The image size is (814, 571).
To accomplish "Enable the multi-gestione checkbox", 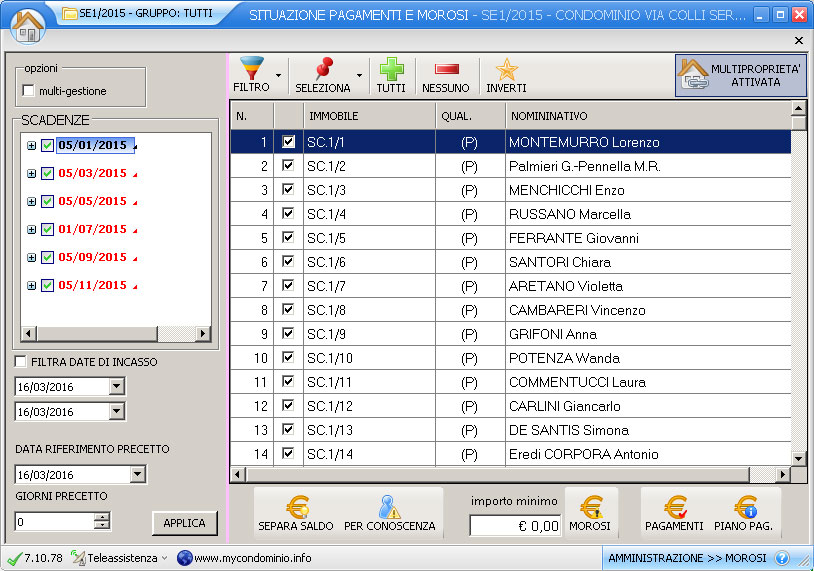I will [x=28, y=91].
